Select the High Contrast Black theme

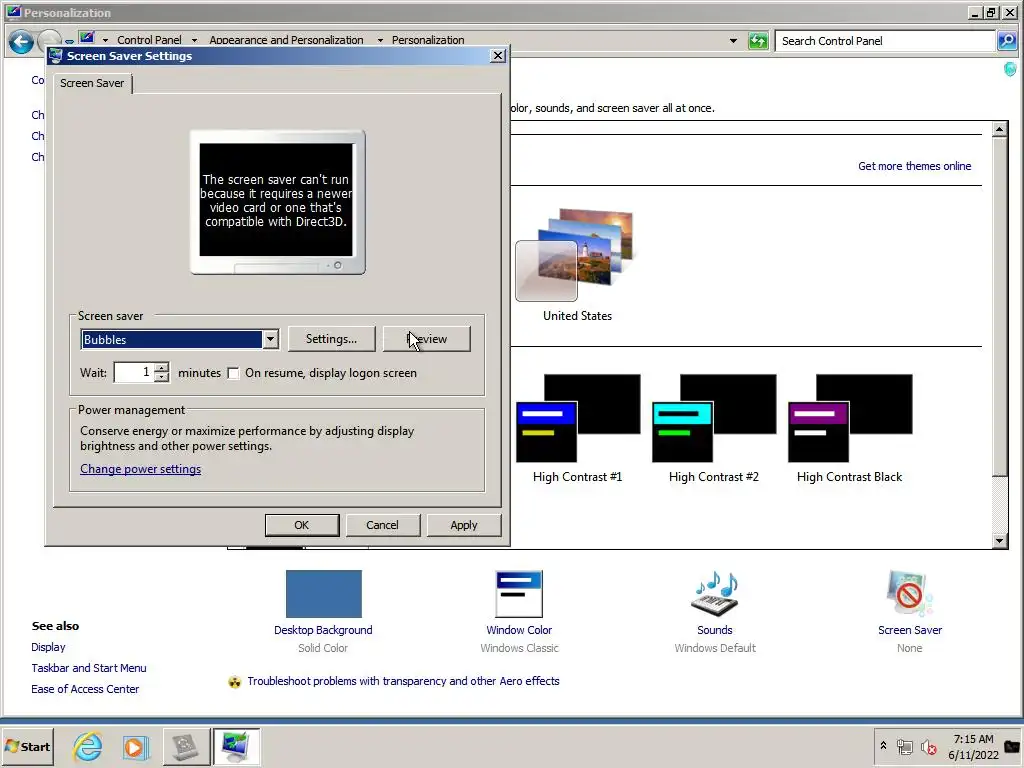(x=850, y=418)
